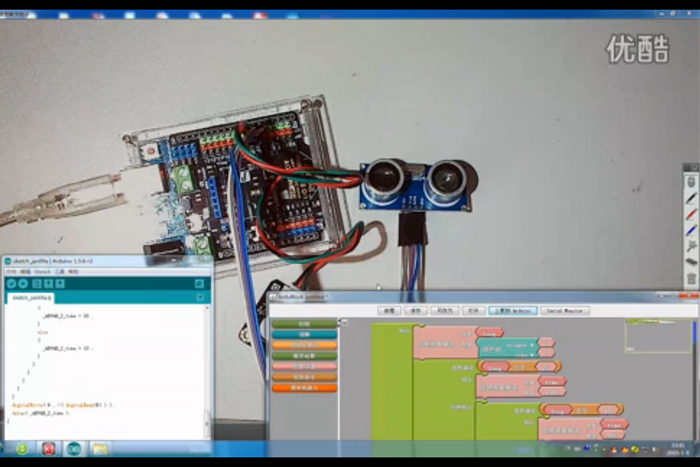Expand the sketch tab dropdown arrow
700x467 pixels.
200,297
